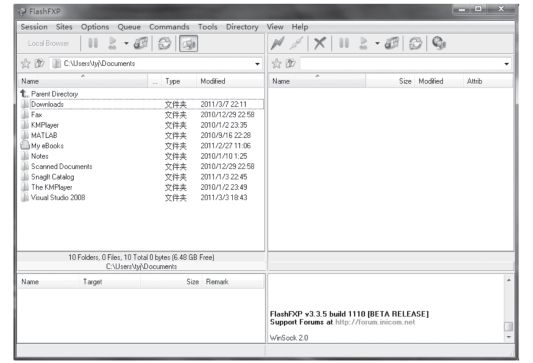Click left pane abort/disconnect film icon

coord(141,43)
